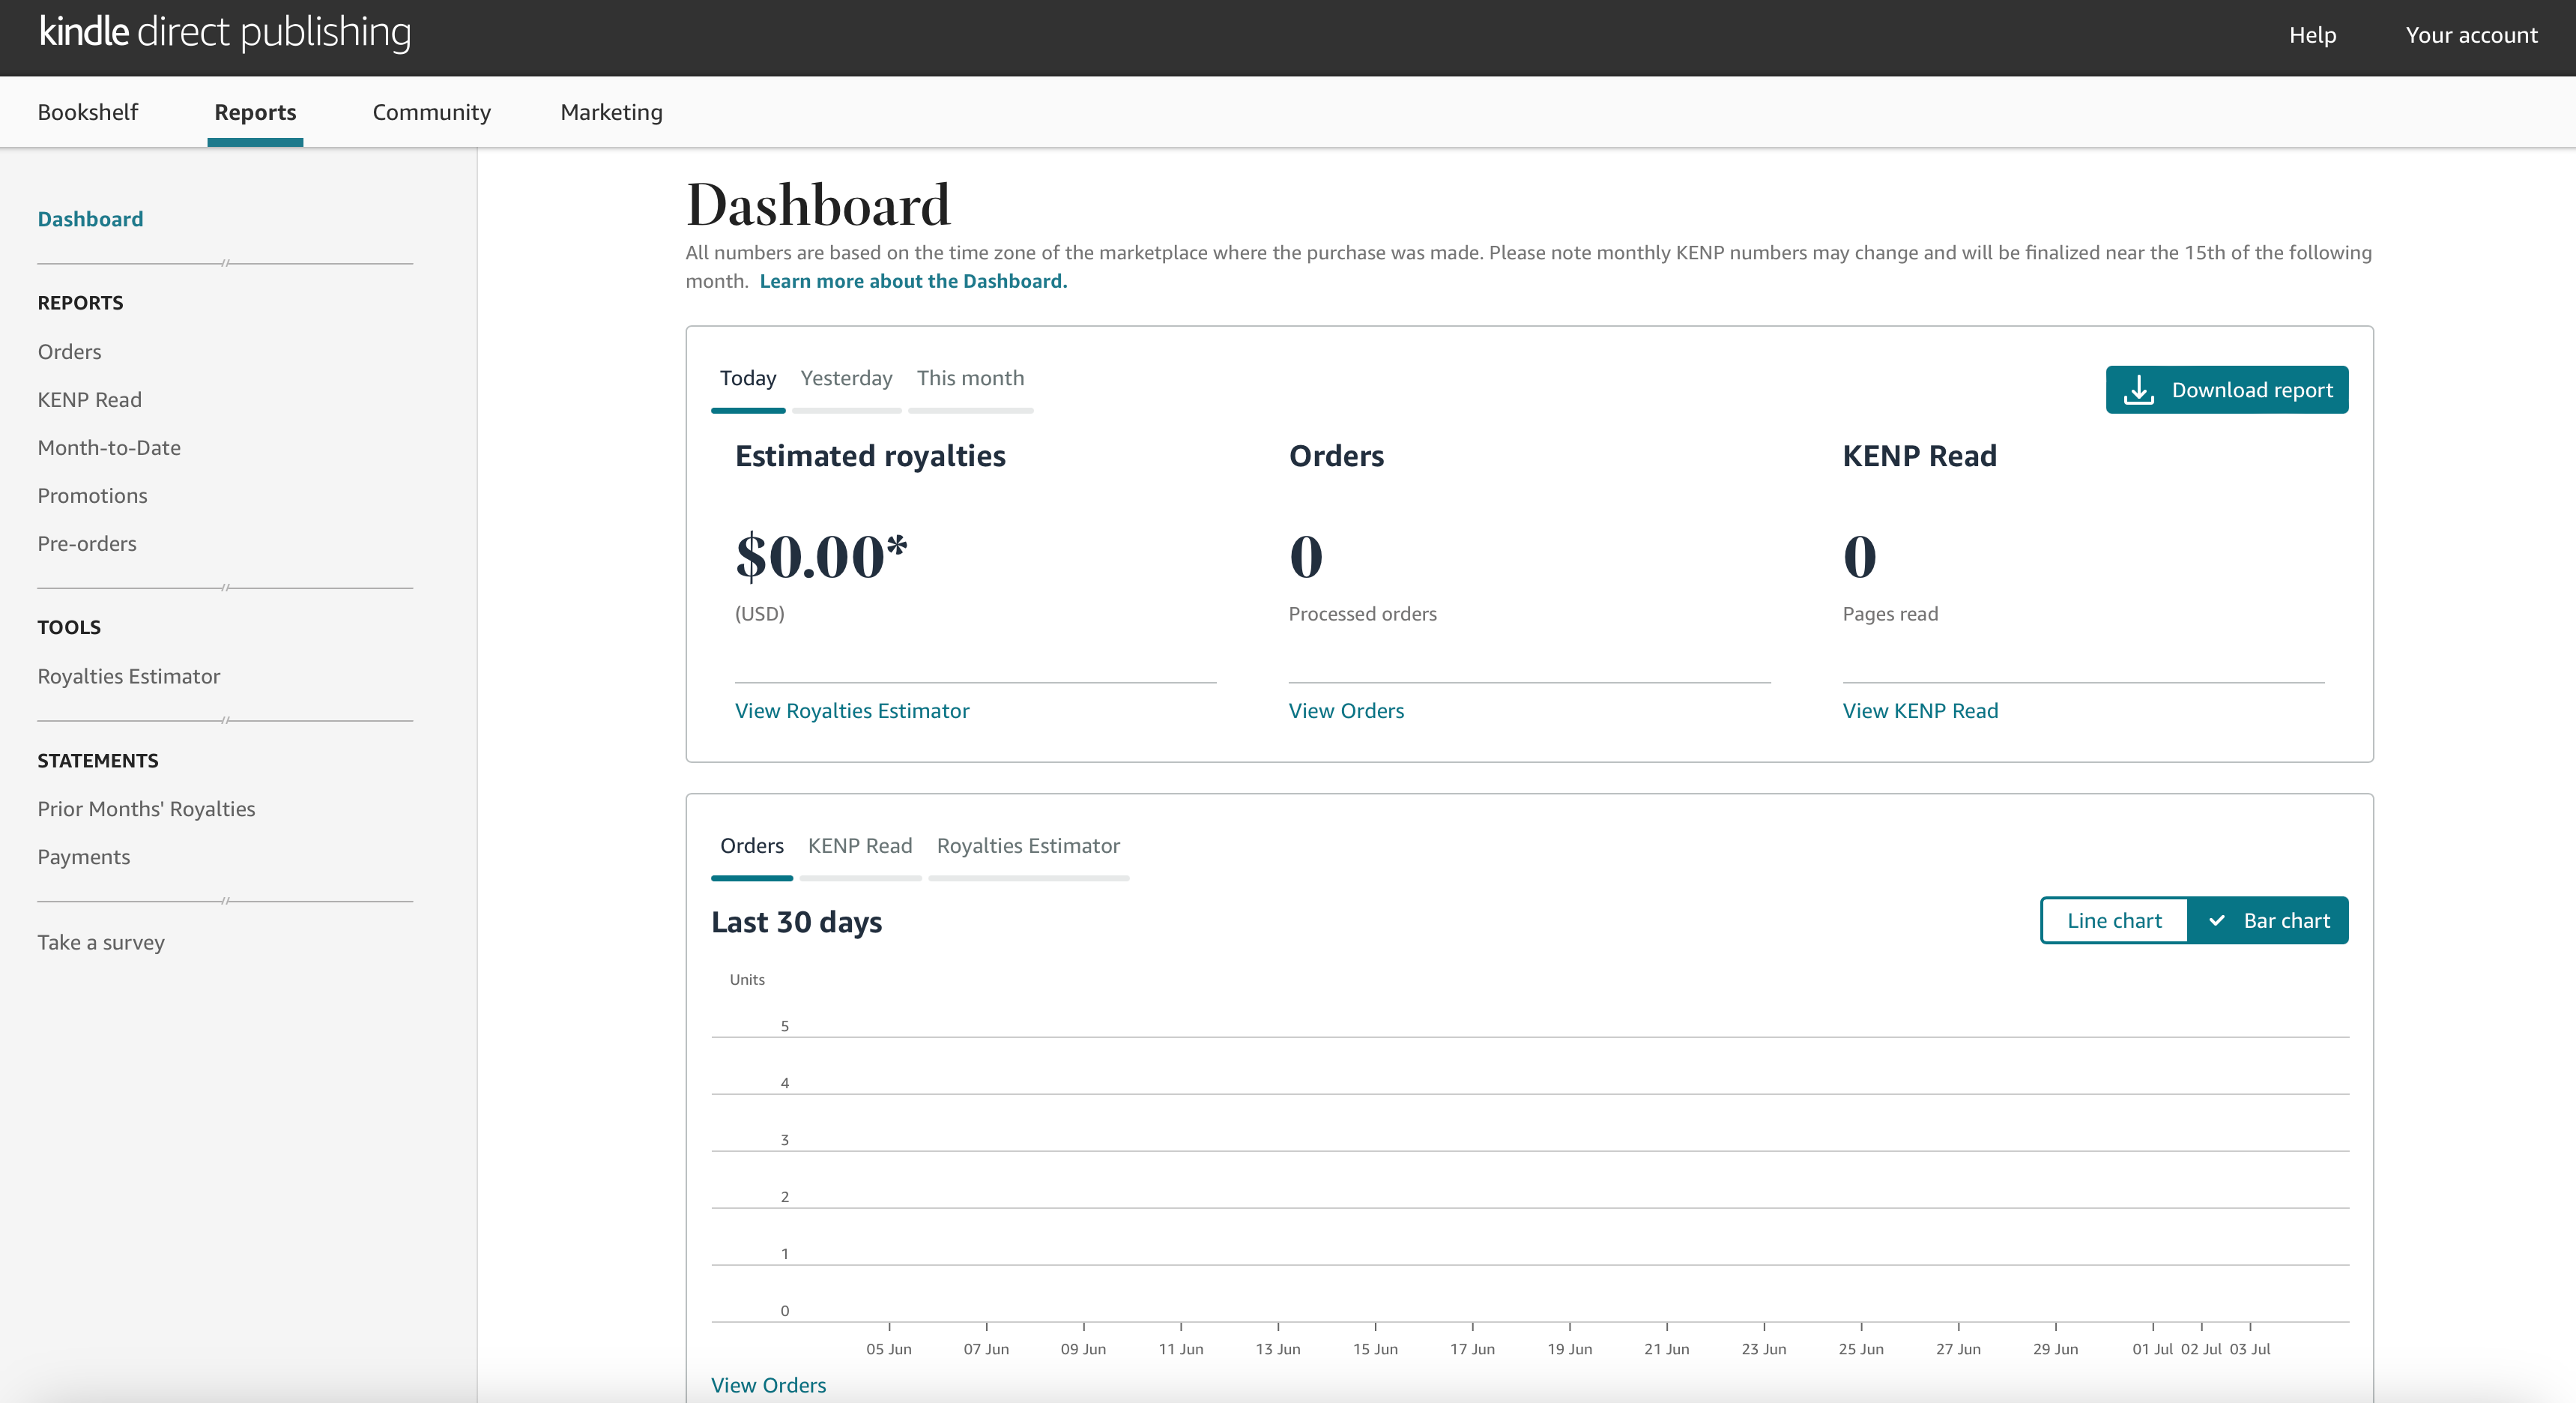
Task: Open the Bookshelf tab
Action: click(88, 112)
